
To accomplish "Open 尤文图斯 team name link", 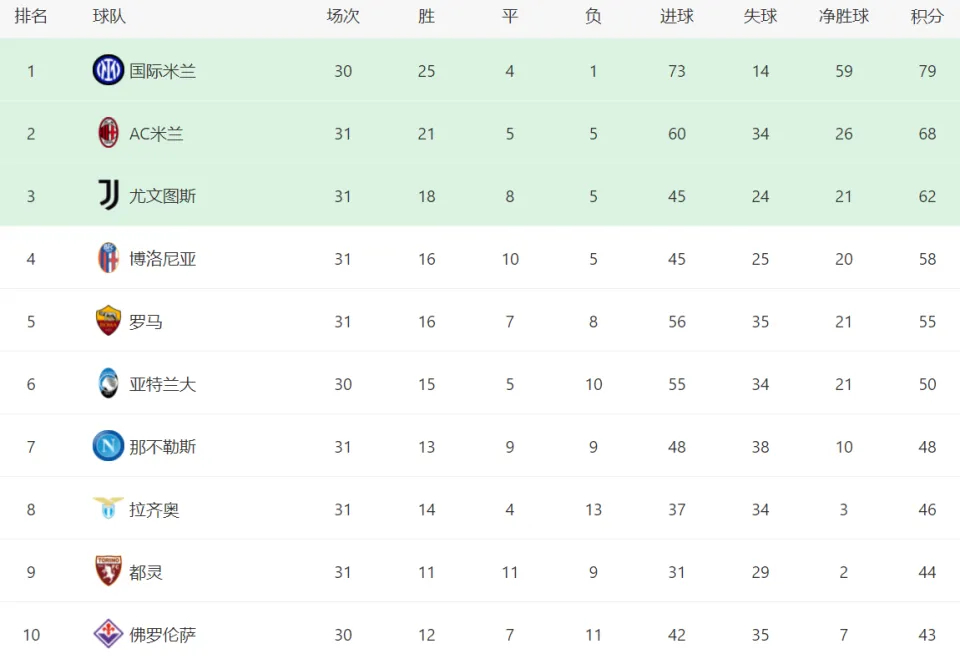I will click(x=162, y=196).
